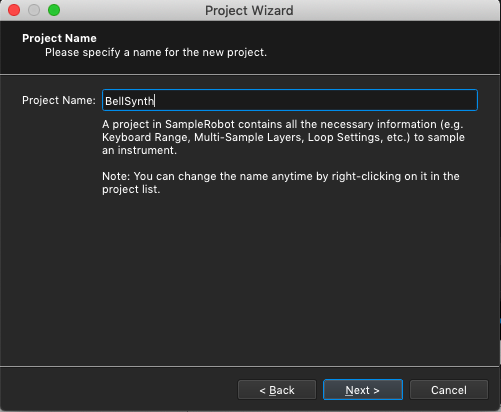Click the green zoom window button
Viewport: 501px width, 412px height.
pos(54,10)
